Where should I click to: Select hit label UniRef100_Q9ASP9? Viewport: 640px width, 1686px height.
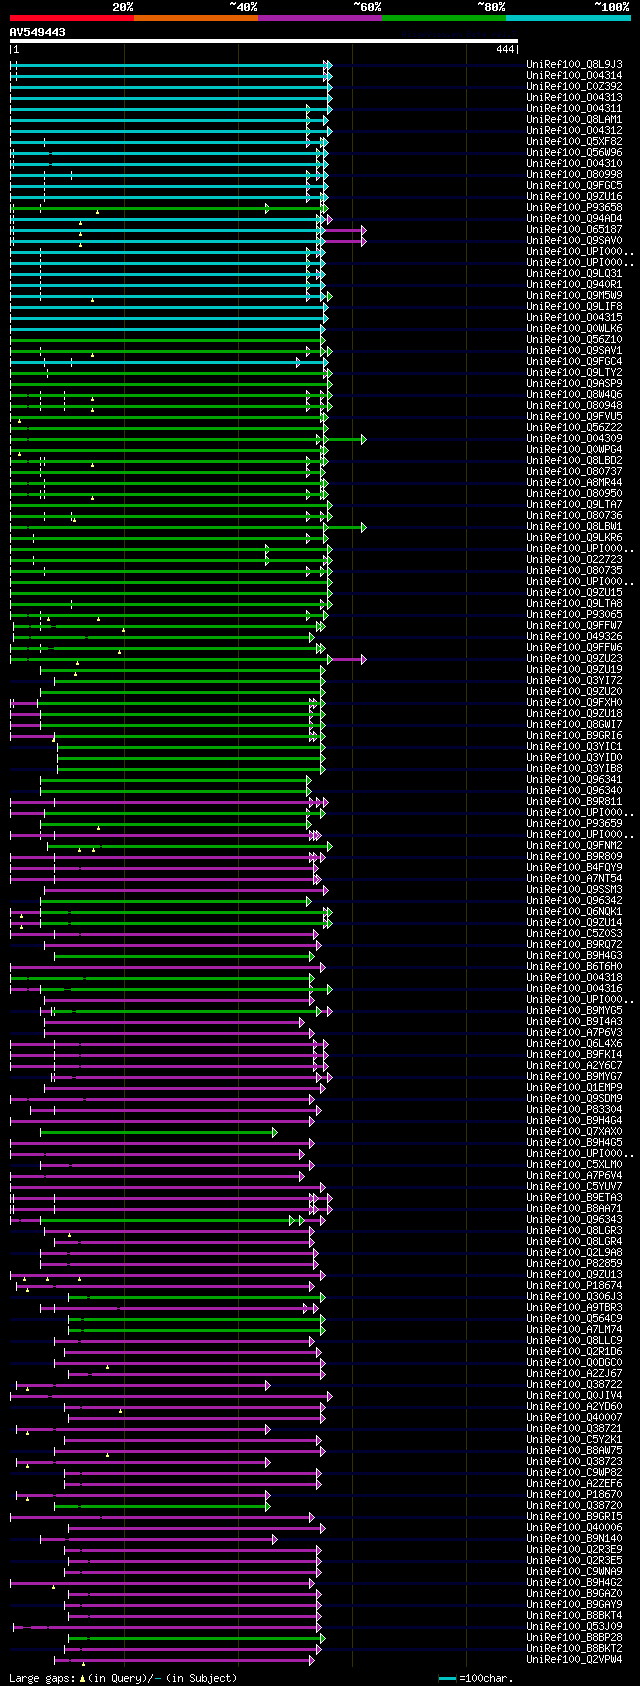coord(574,384)
